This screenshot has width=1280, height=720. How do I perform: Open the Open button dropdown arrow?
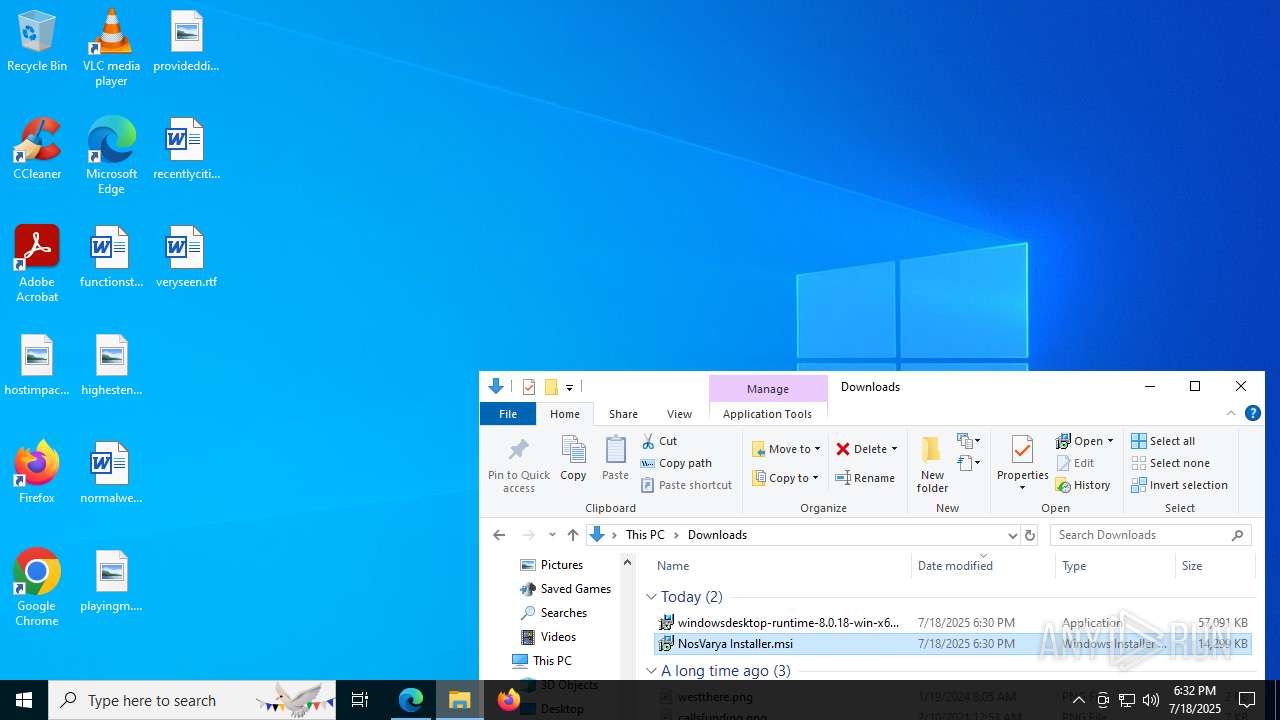tap(1110, 441)
